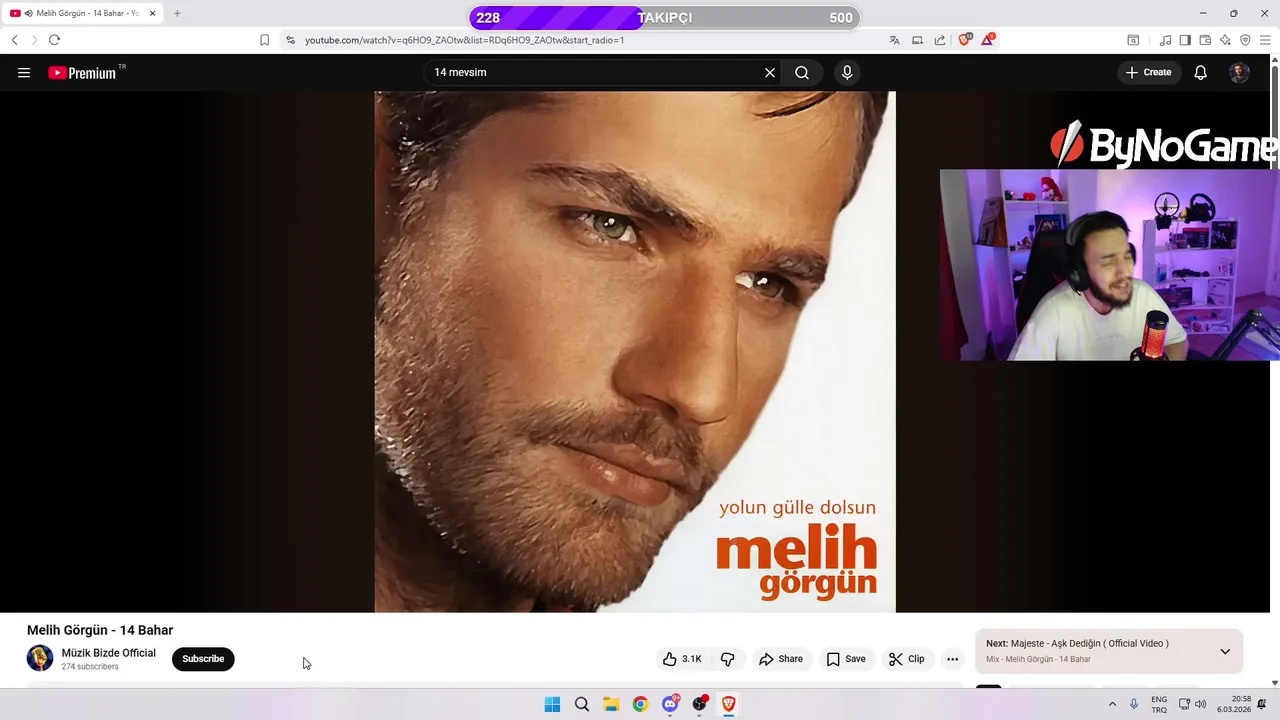The height and width of the screenshot is (720, 1280).
Task: Open Brave browser taskbar icon
Action: coord(729,704)
